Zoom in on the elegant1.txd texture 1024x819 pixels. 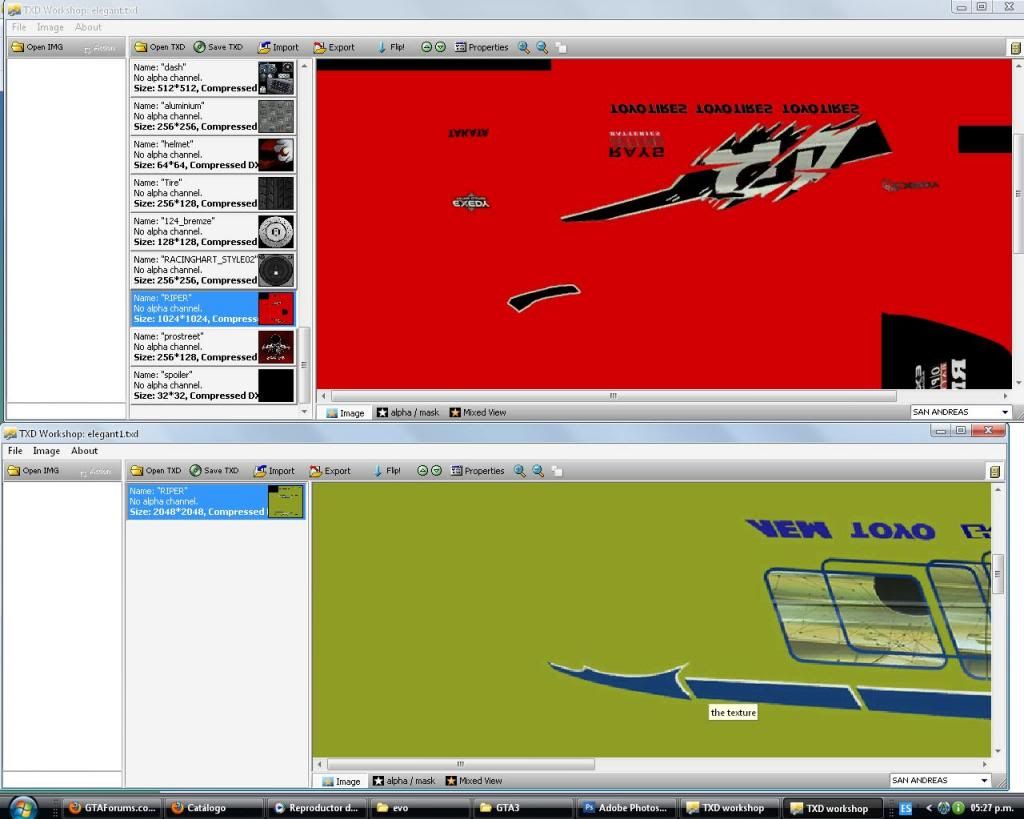pyautogui.click(x=519, y=470)
